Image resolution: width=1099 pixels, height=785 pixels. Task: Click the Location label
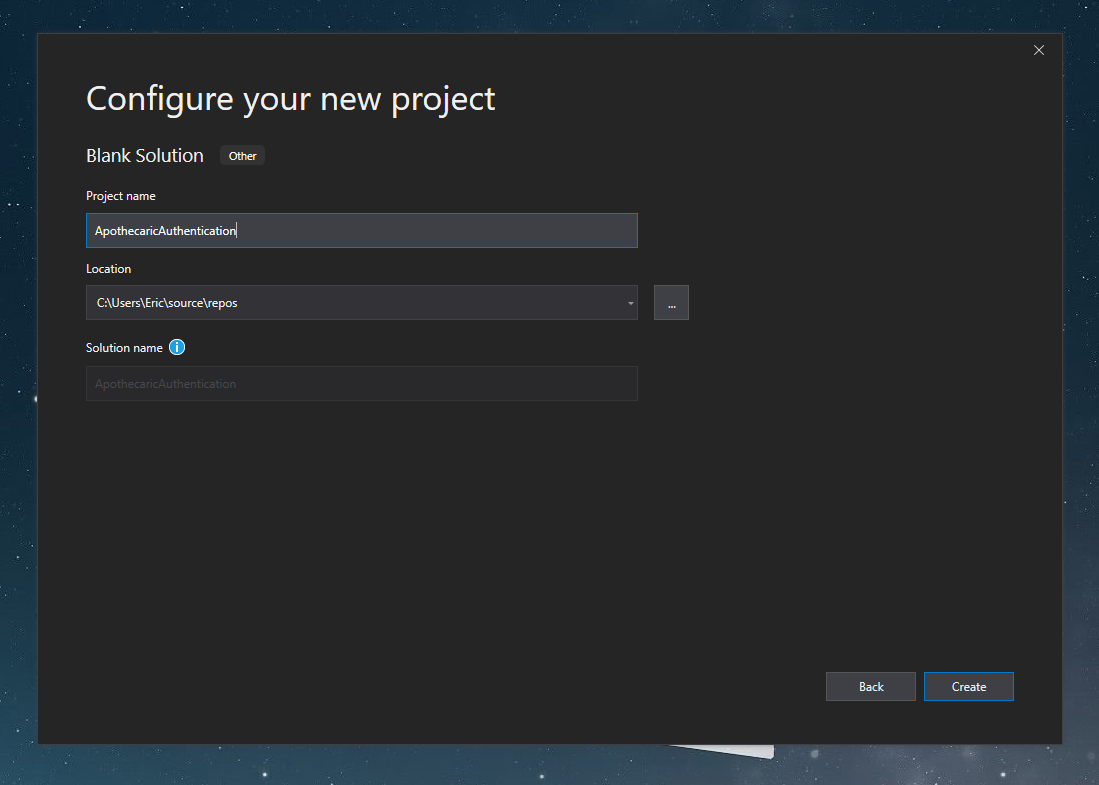108,269
